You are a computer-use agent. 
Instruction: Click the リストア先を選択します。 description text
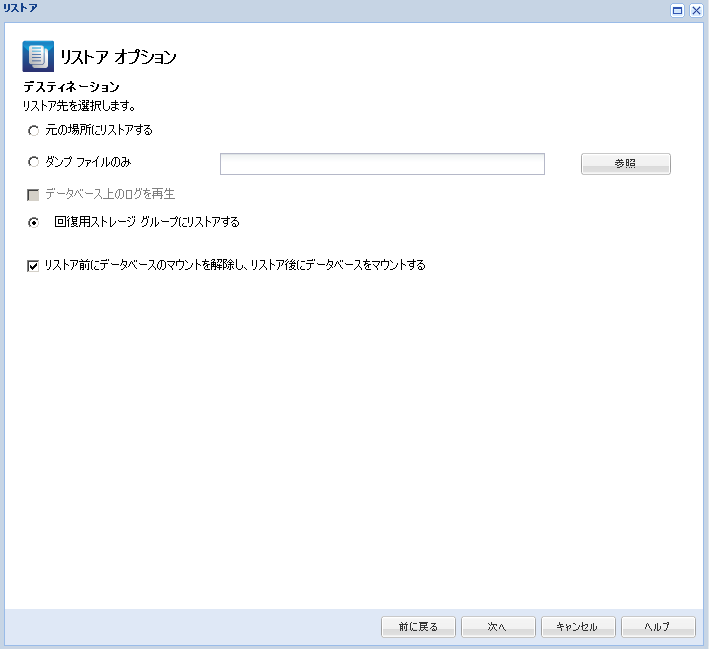79,106
